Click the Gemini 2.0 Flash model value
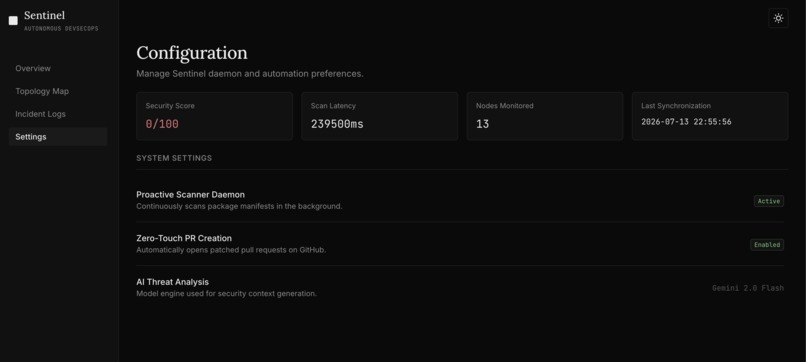Viewport: 806px width, 362px height. [x=747, y=288]
